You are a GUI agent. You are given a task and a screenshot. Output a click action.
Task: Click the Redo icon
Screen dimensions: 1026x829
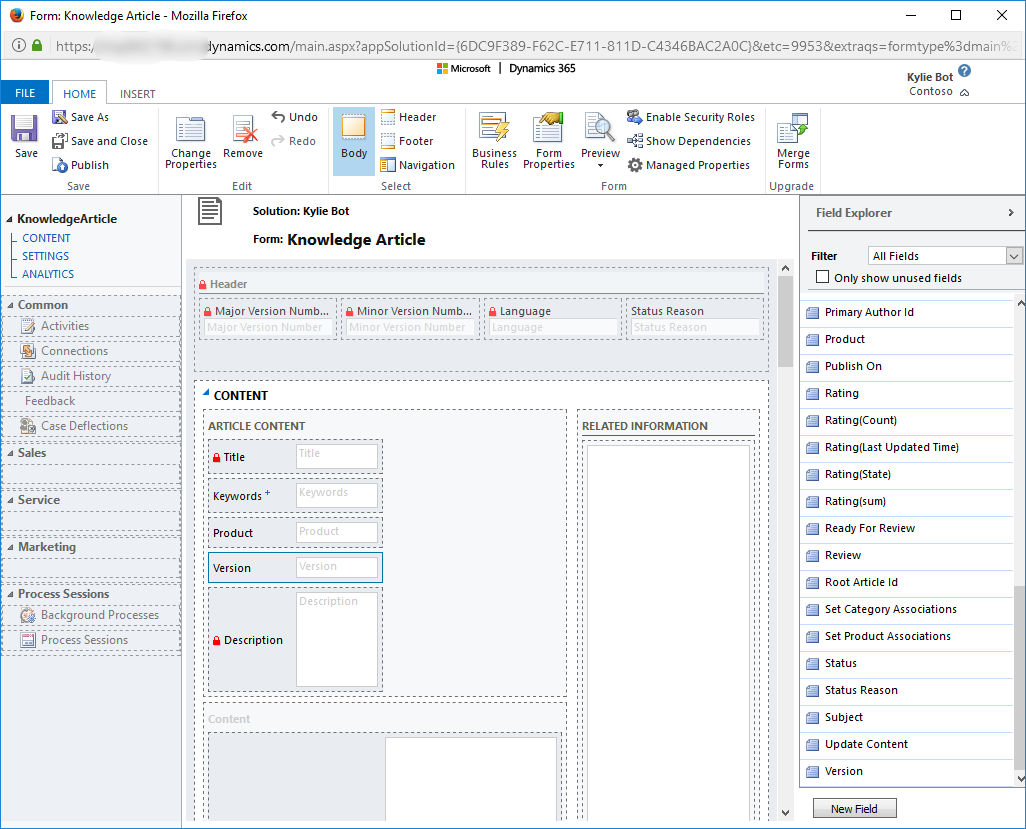[x=278, y=141]
